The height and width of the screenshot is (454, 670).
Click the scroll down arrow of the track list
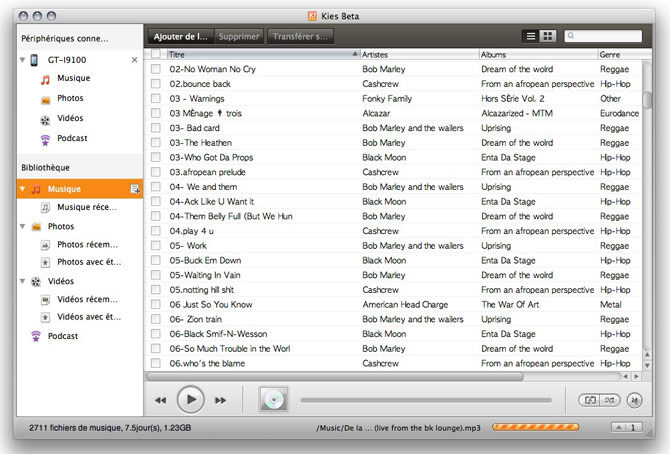tap(647, 366)
